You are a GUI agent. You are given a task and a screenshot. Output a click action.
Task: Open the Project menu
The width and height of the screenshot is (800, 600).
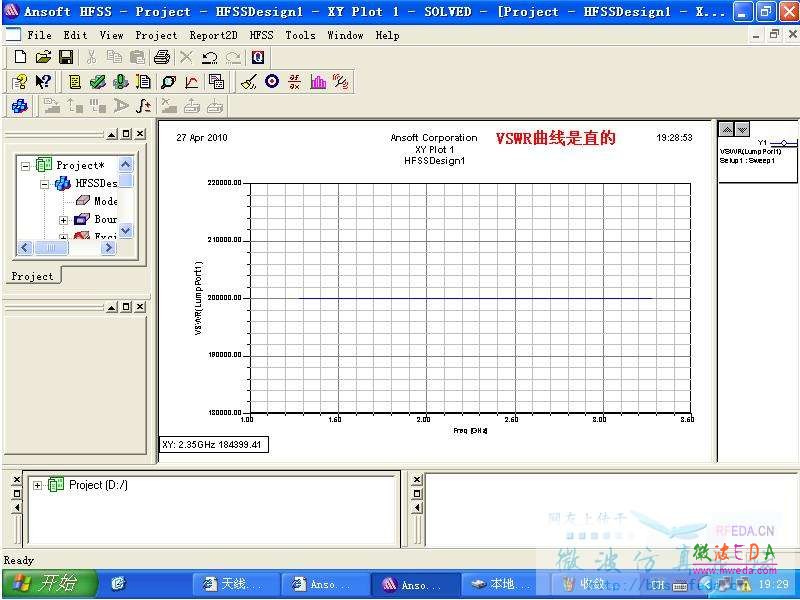point(156,35)
